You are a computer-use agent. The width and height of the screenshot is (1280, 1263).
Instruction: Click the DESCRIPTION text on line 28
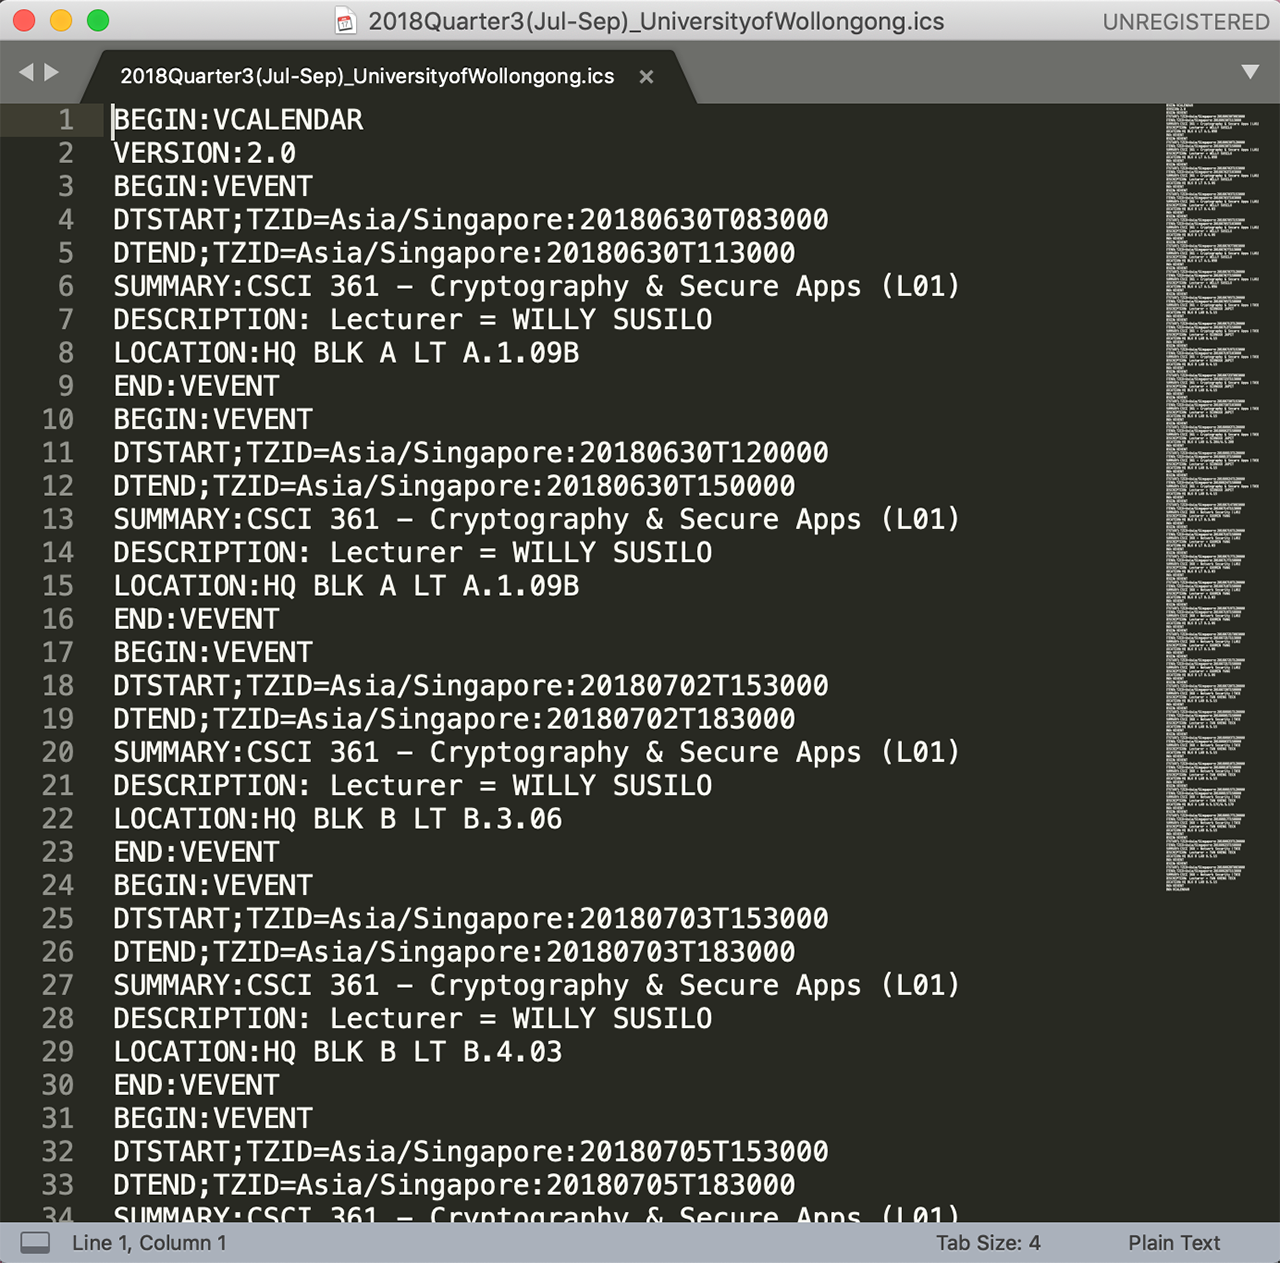tap(413, 1019)
